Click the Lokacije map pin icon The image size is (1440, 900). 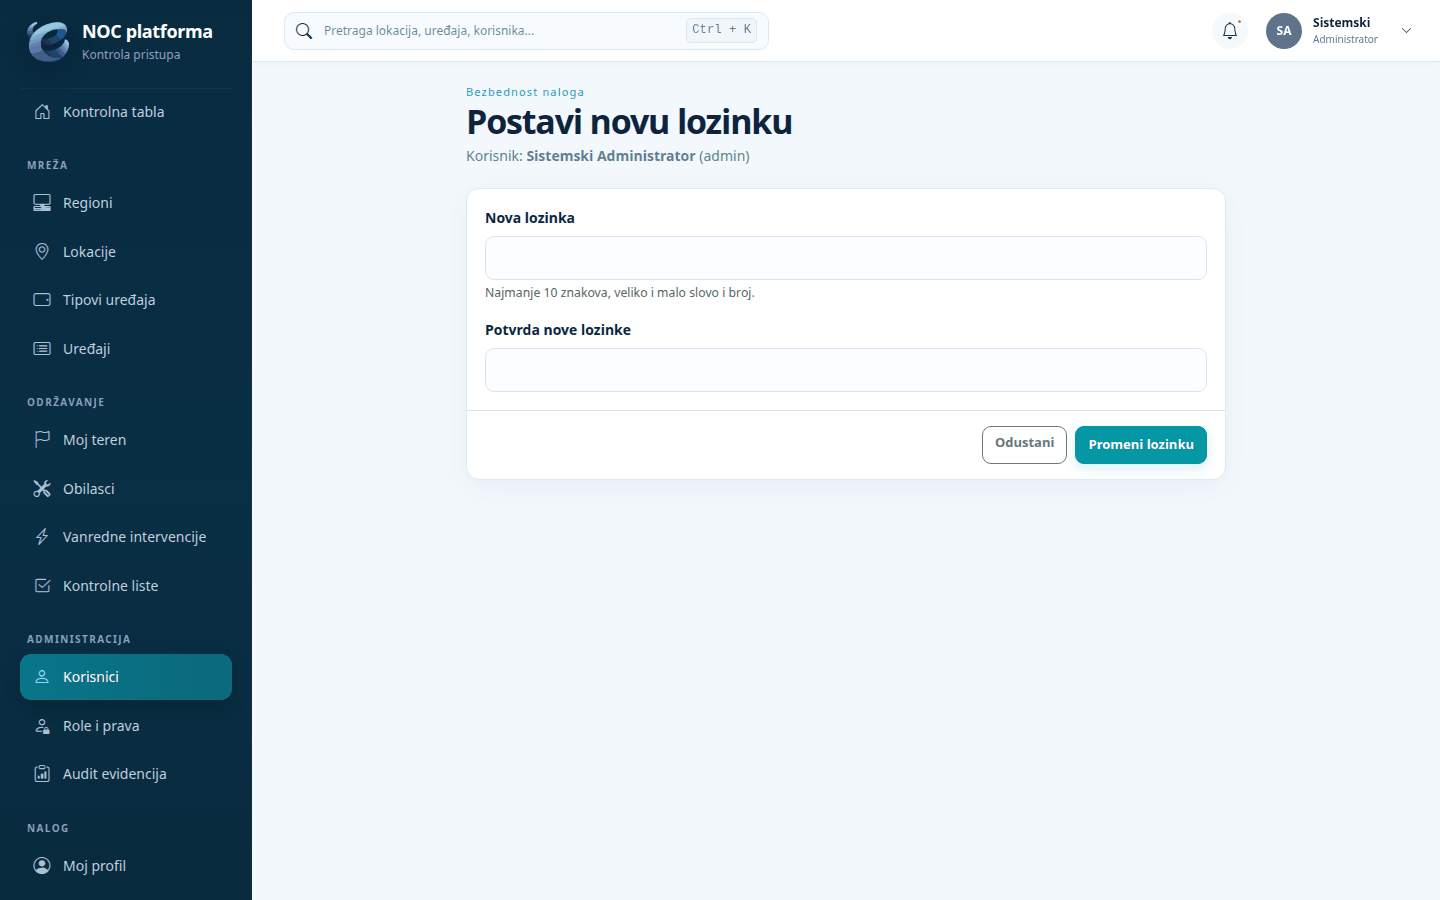point(42,252)
